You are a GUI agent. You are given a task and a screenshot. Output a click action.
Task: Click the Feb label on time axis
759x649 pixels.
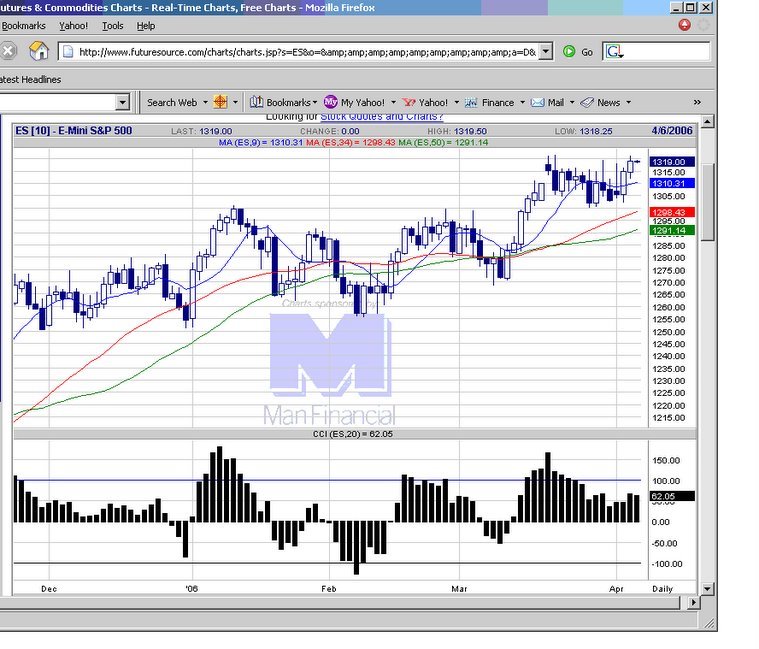pyautogui.click(x=329, y=589)
